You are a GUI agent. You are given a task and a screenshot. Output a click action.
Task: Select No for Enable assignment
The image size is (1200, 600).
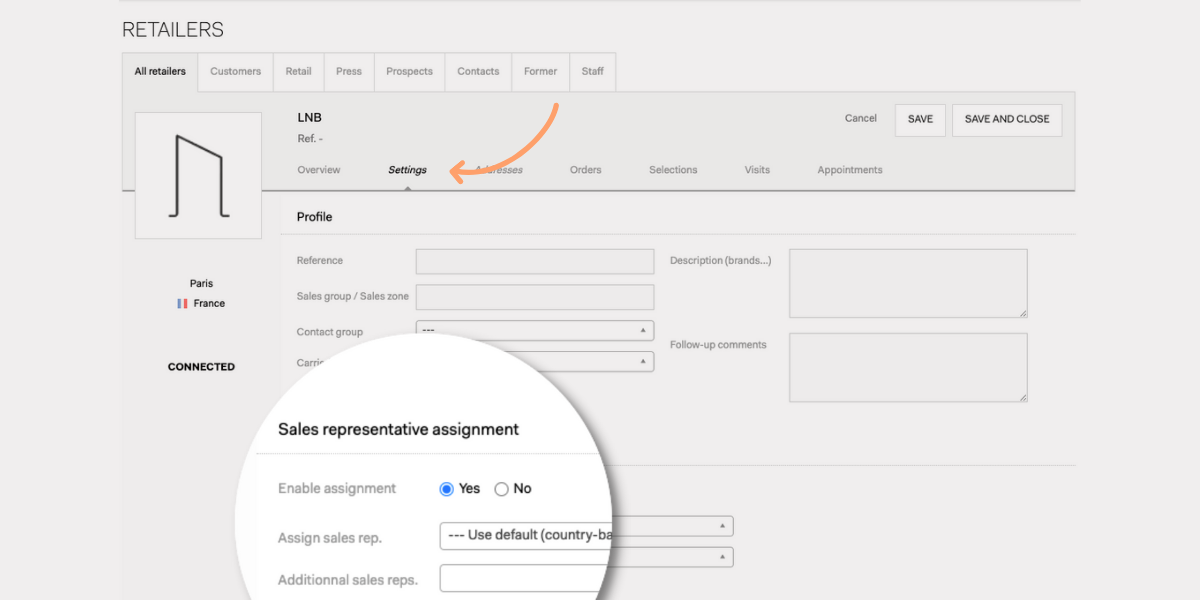pos(502,489)
